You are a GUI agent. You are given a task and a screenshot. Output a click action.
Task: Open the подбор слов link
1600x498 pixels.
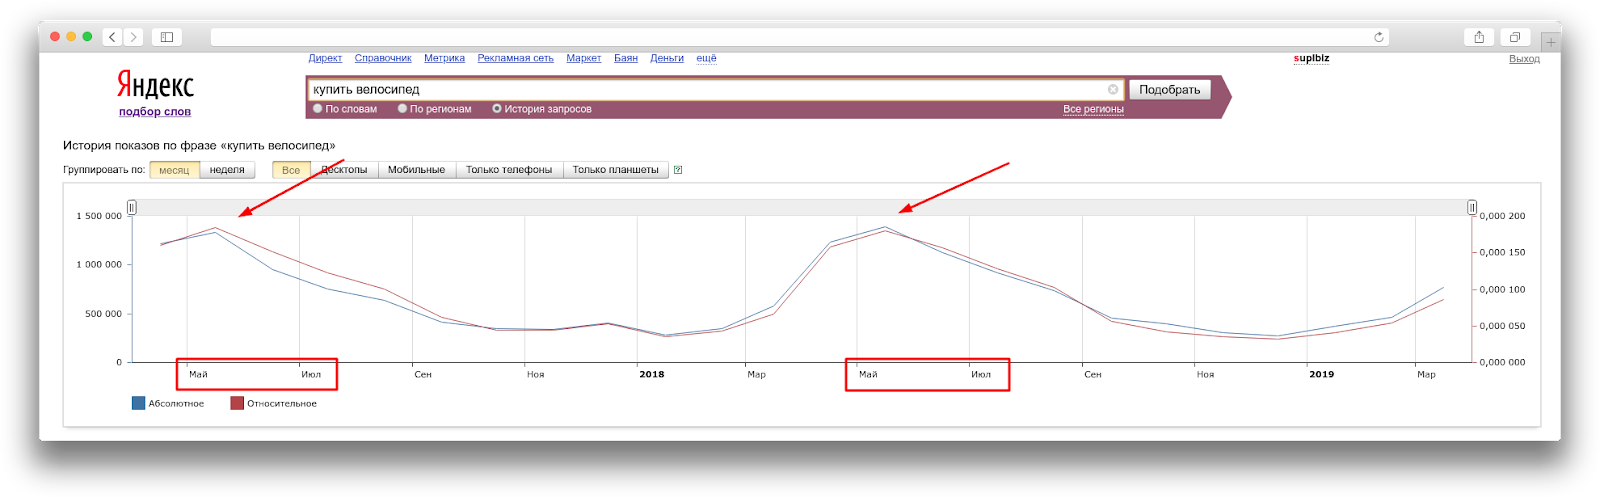155,112
